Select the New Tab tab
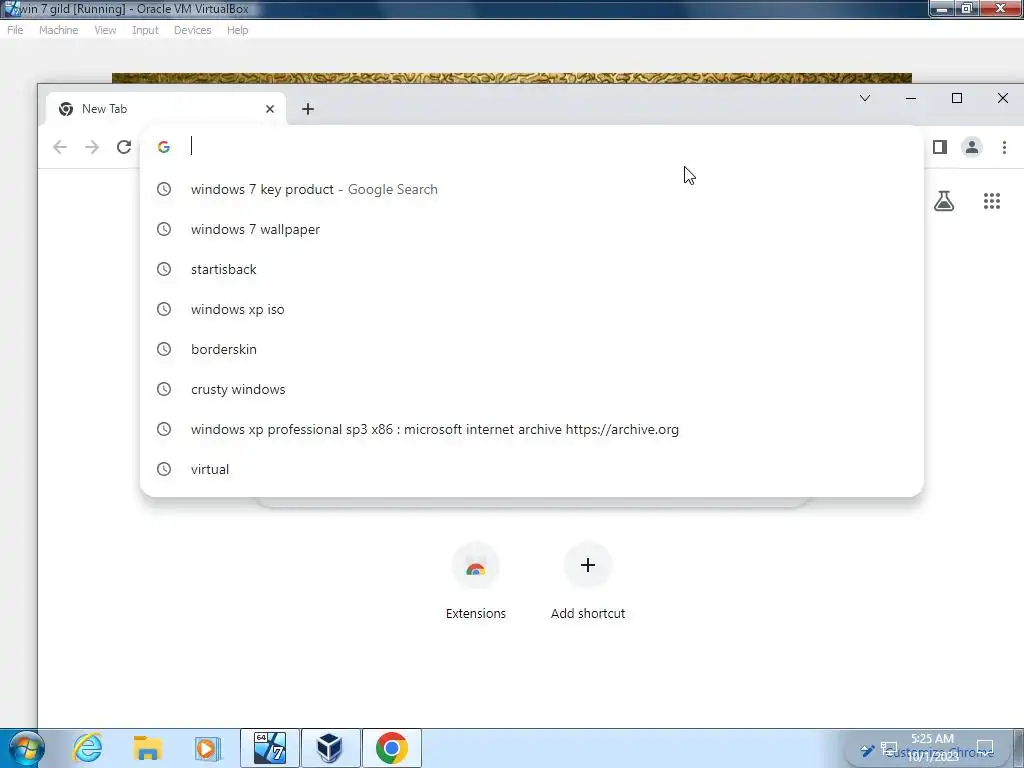Viewport: 1024px width, 768px height. tap(166, 109)
